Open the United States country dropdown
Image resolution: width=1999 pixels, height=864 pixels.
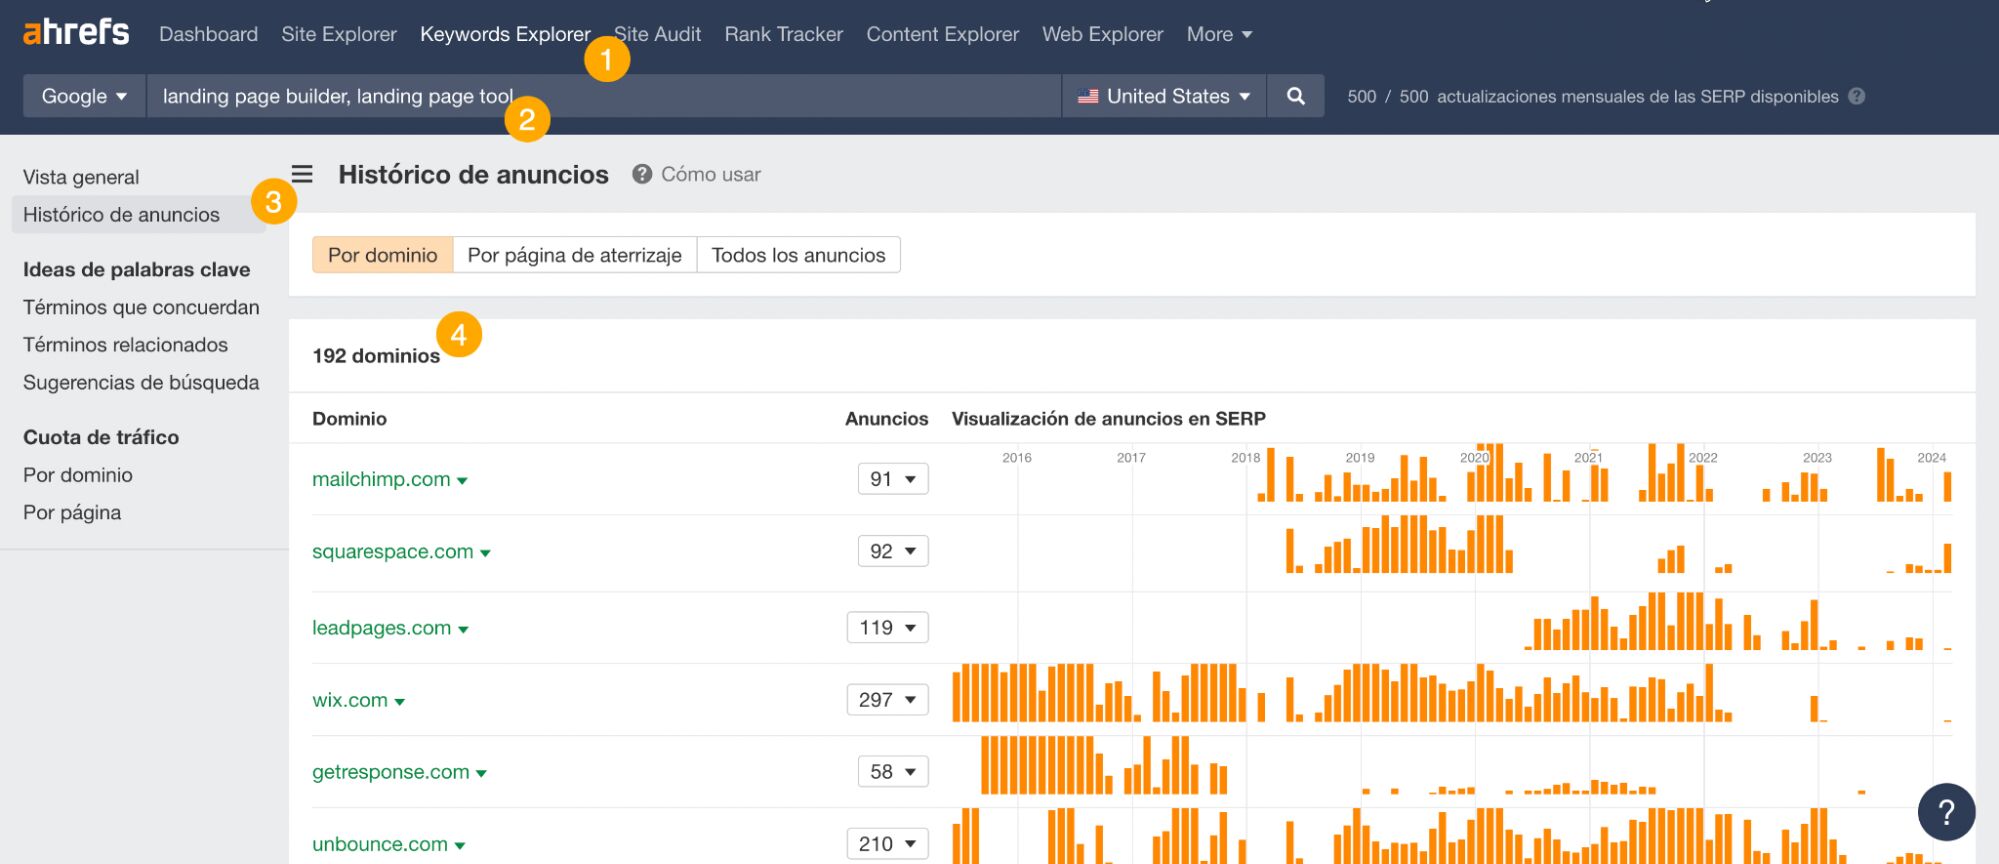1164,96
